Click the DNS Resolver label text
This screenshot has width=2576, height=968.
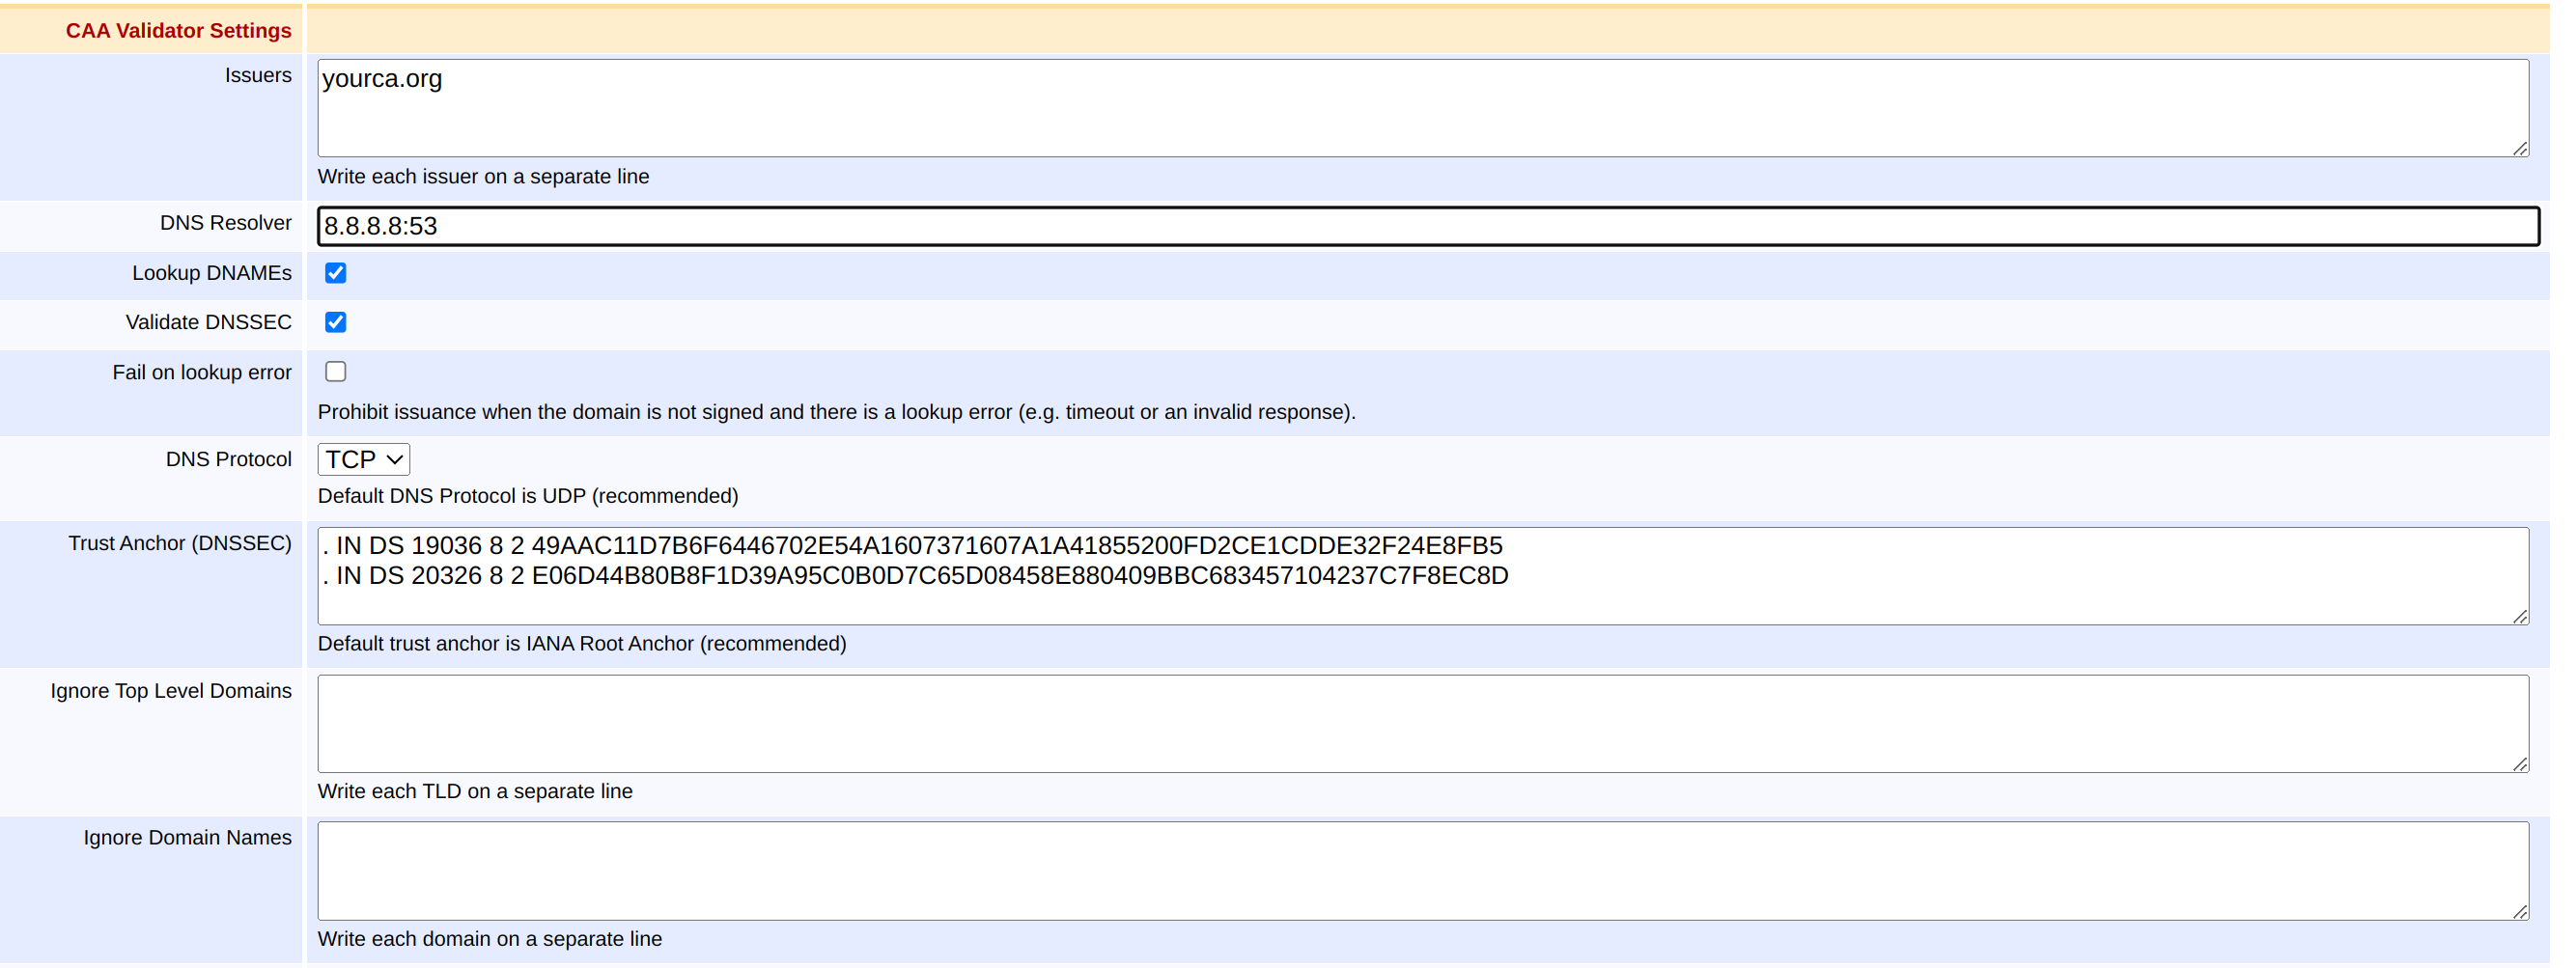coord(225,223)
